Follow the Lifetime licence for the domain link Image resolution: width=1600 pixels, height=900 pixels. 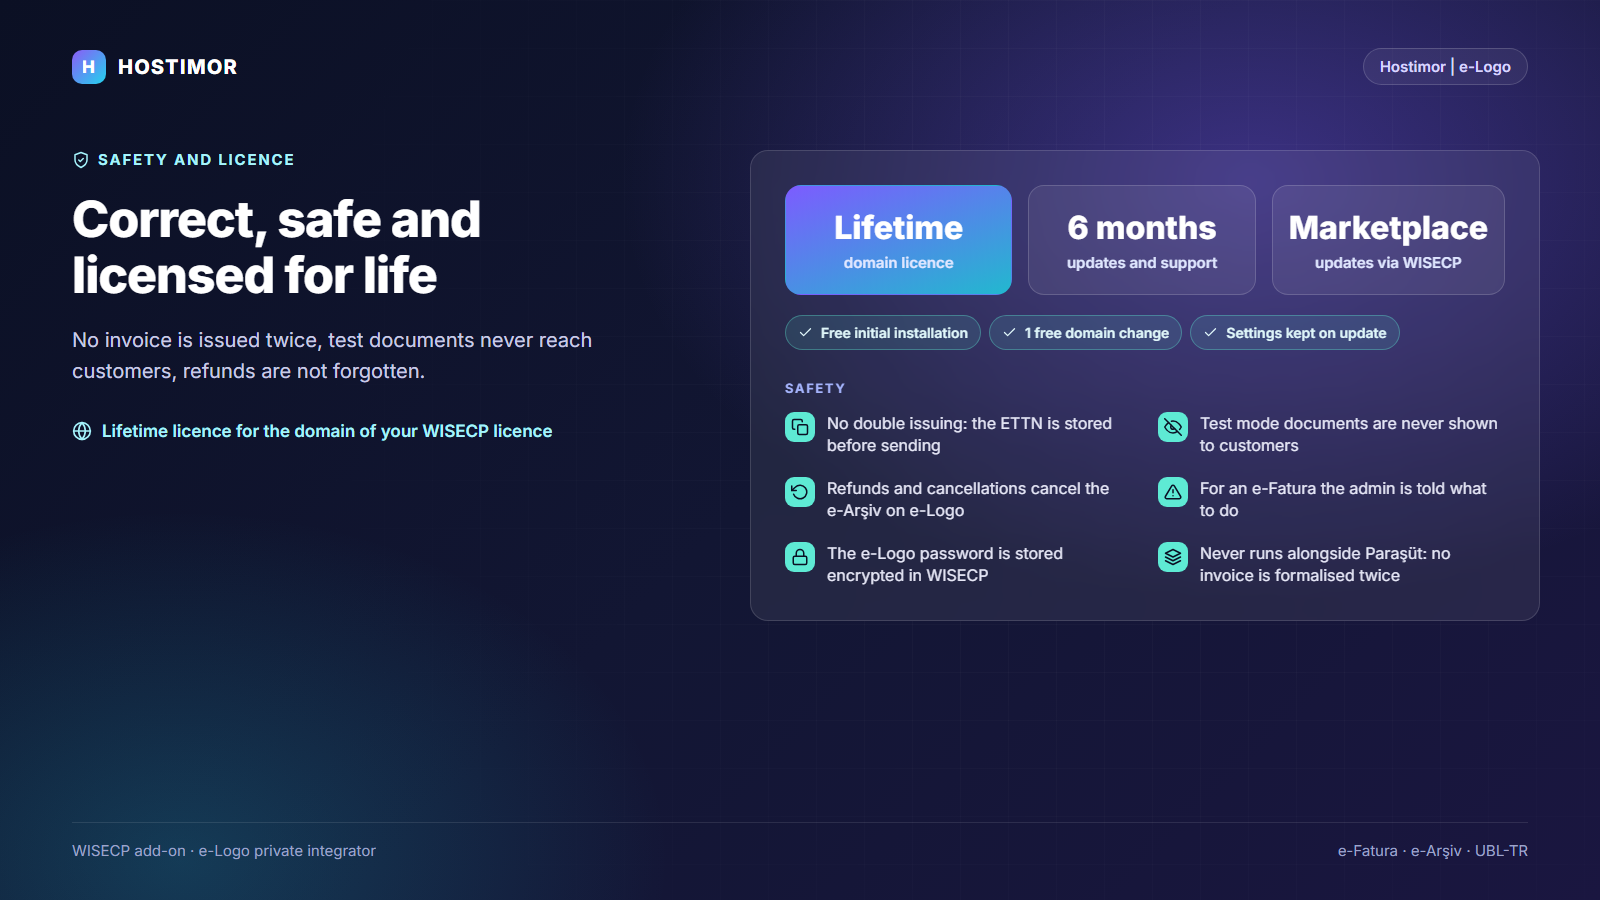[327, 431]
